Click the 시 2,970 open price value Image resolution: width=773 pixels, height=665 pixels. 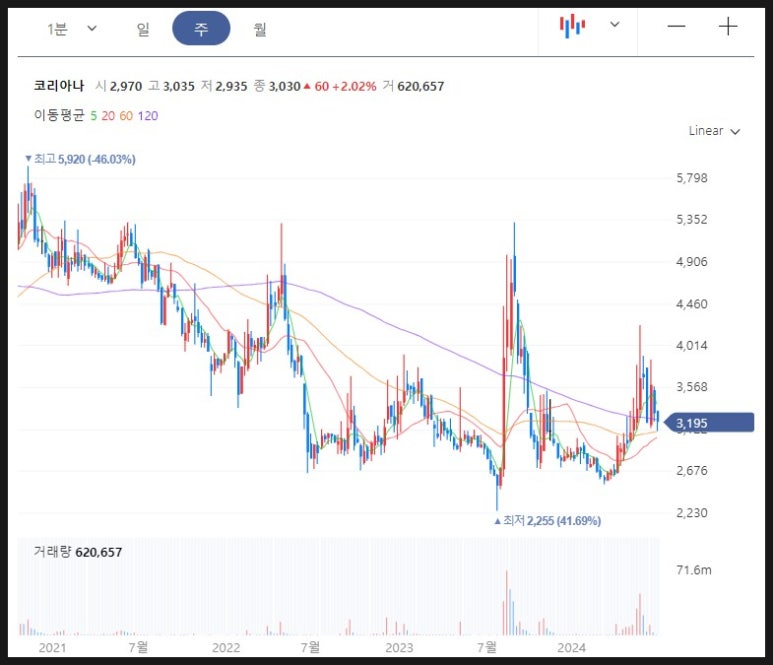point(119,86)
